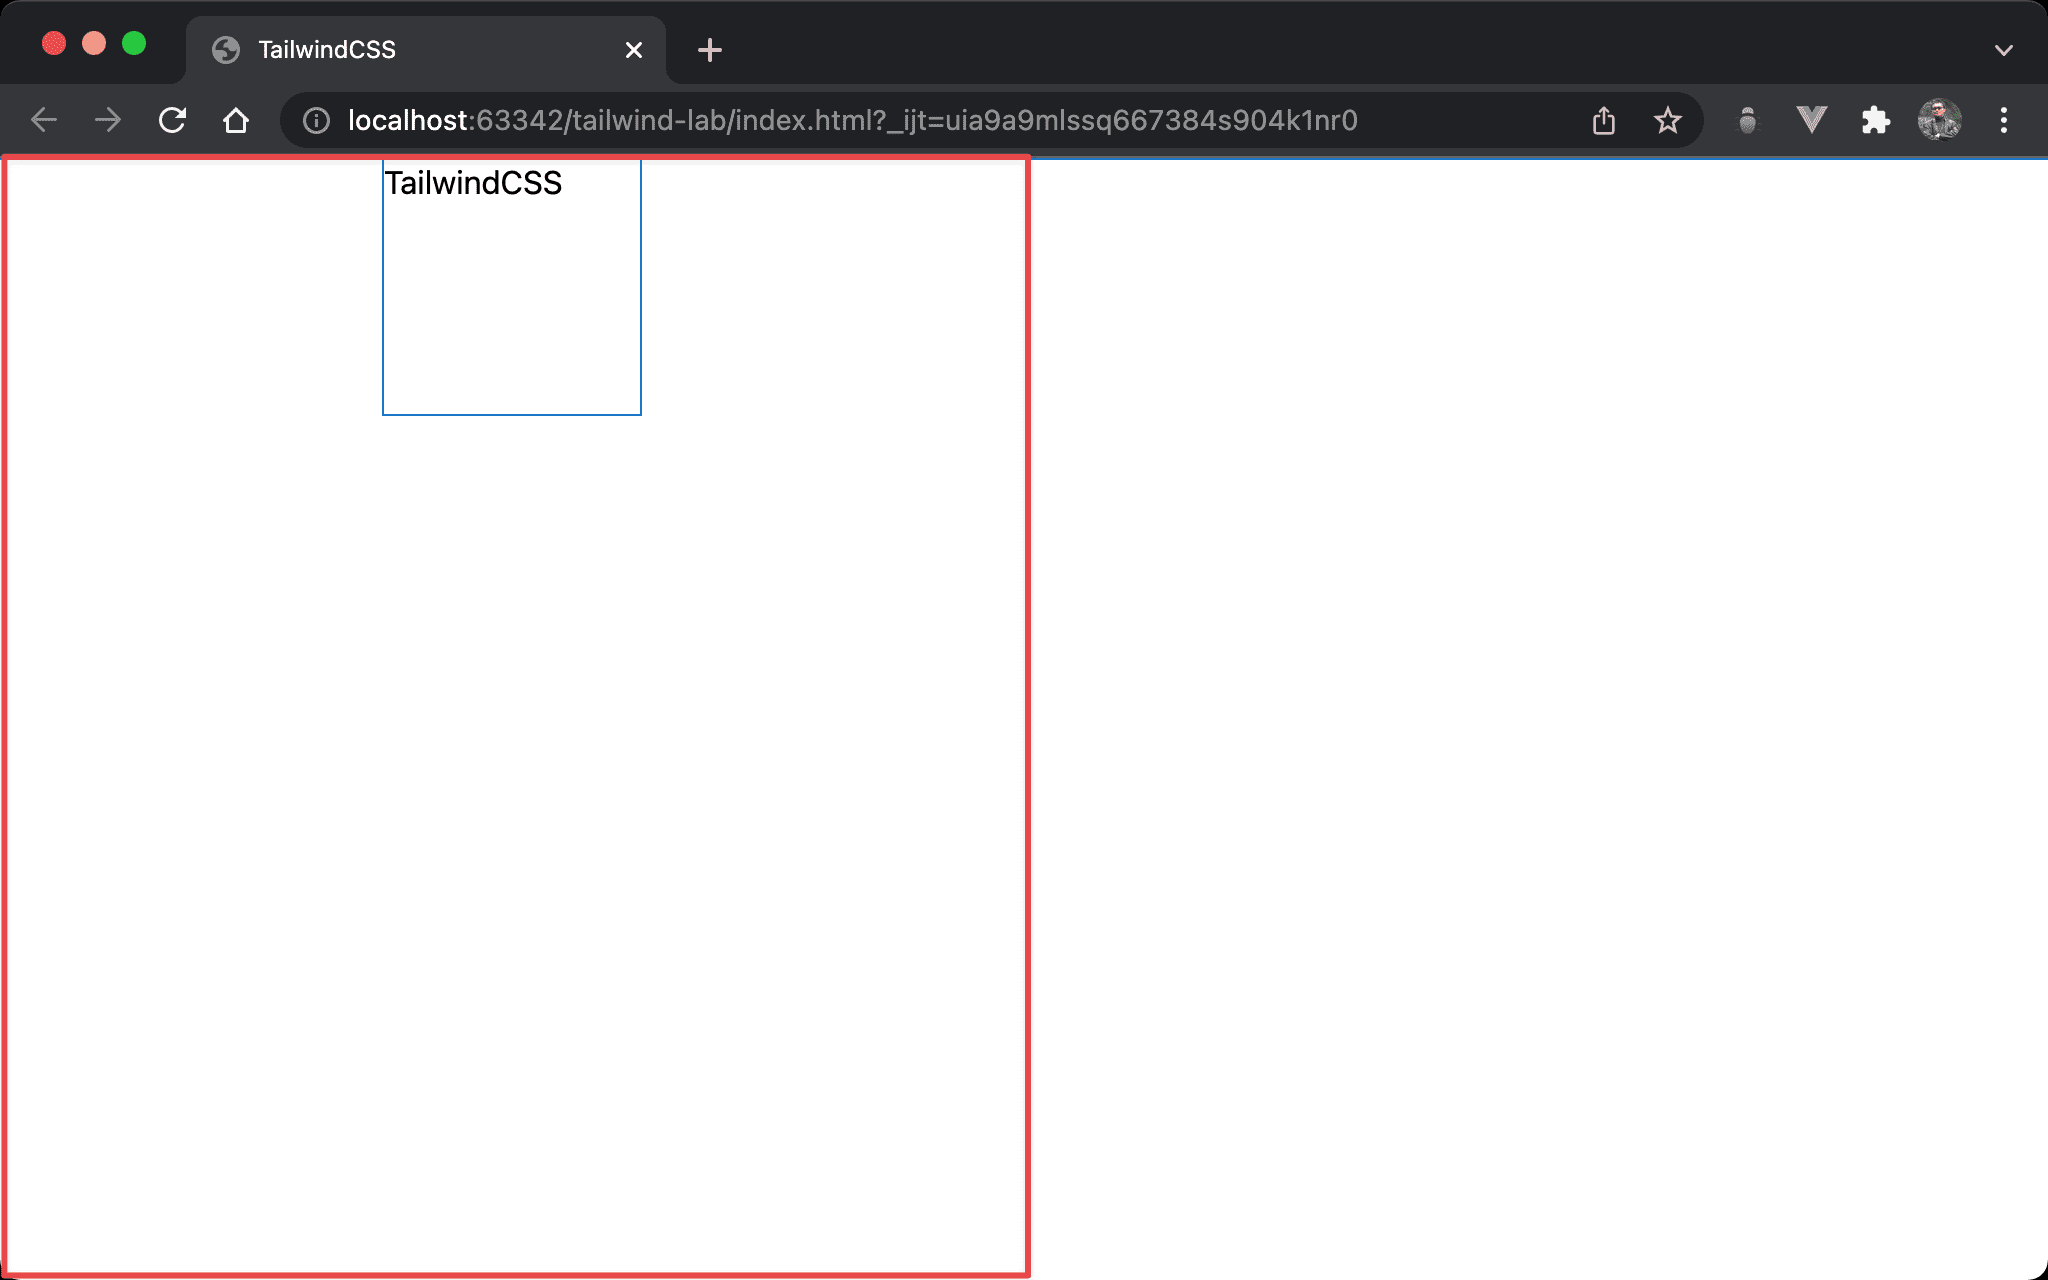Click the localhost address bar URL
The height and width of the screenshot is (1280, 2048).
tap(852, 121)
